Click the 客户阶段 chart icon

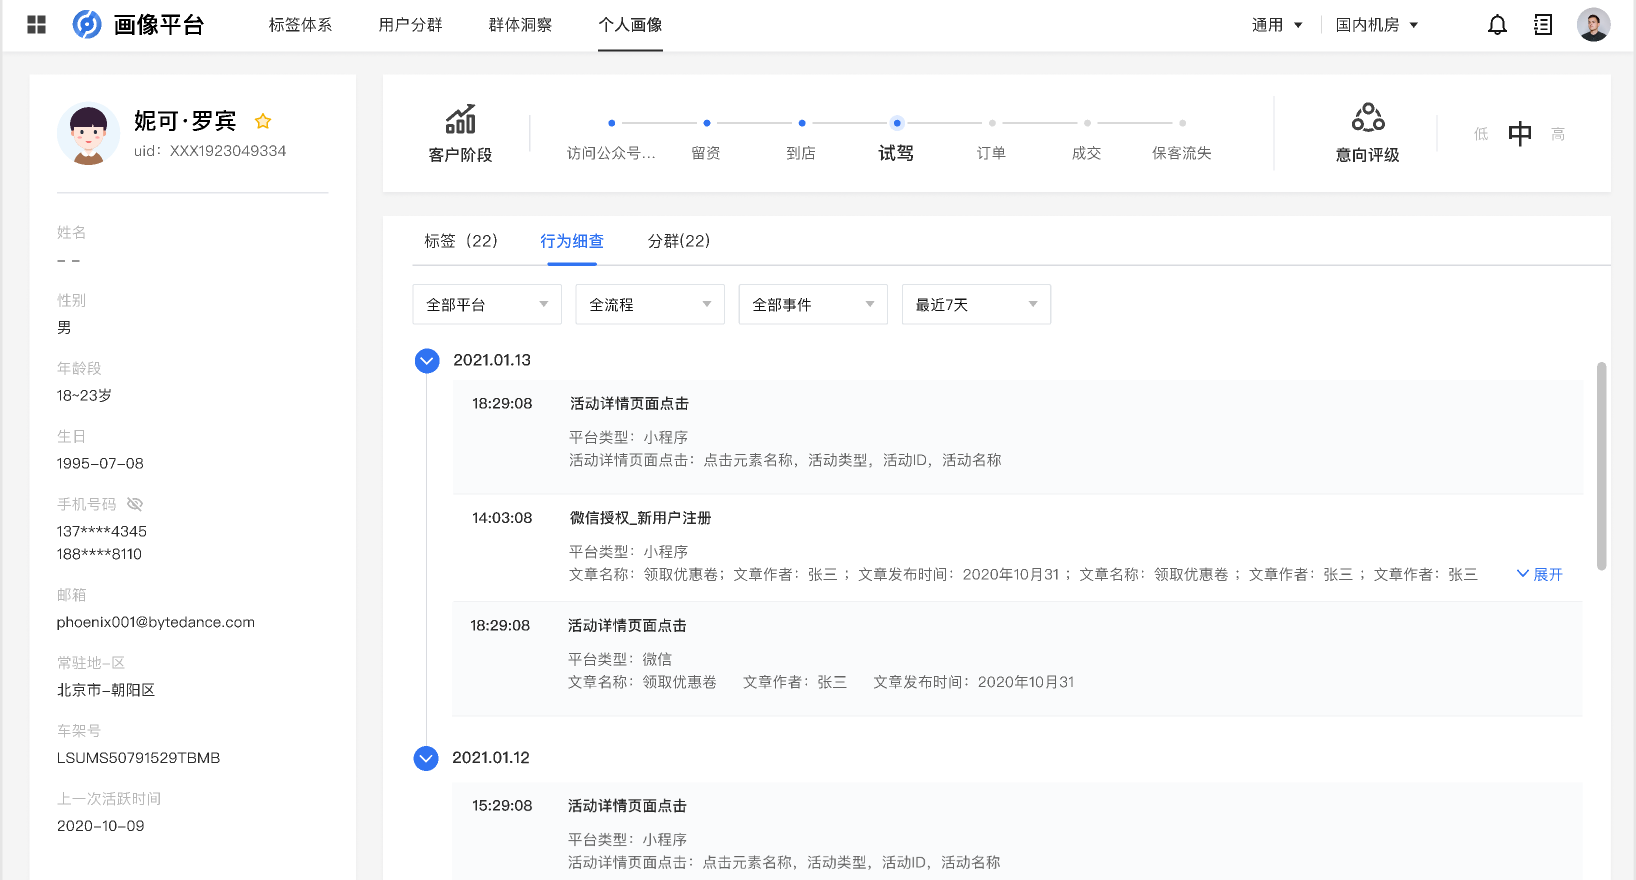coord(460,120)
